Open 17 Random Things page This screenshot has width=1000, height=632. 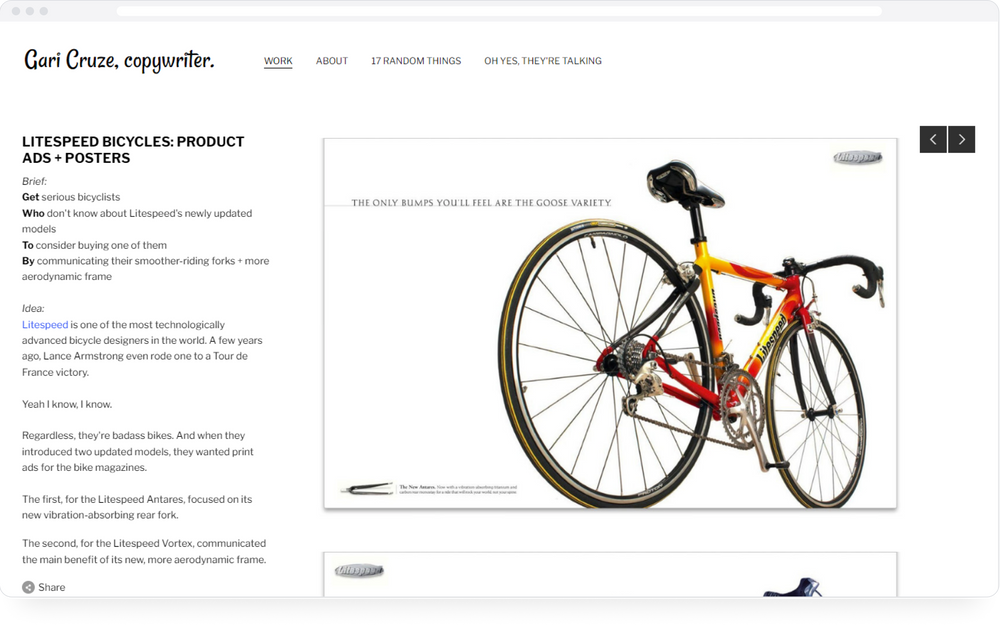click(416, 61)
